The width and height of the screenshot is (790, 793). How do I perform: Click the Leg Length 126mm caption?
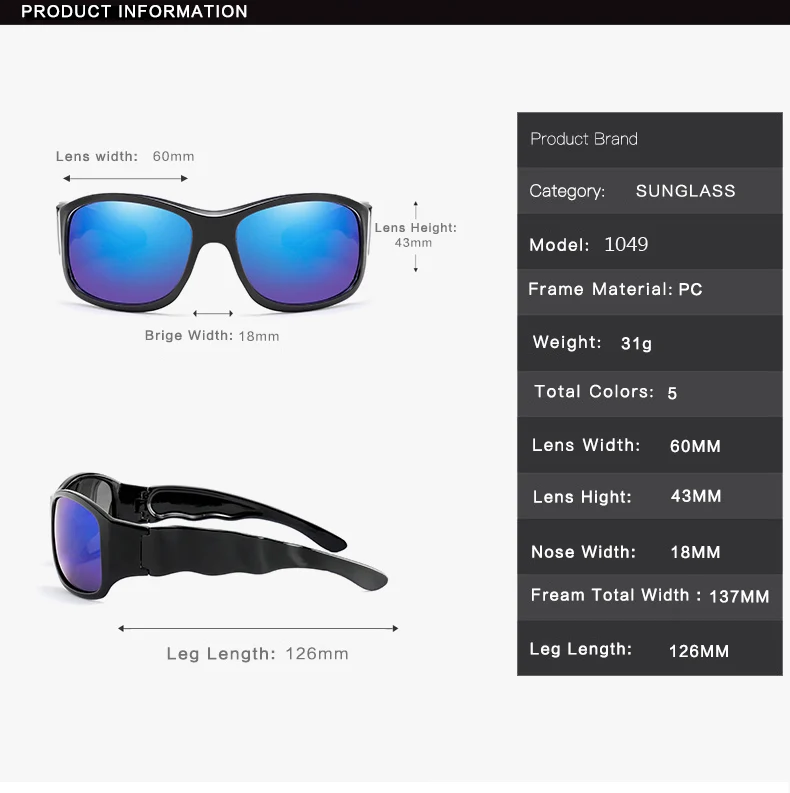coord(257,653)
